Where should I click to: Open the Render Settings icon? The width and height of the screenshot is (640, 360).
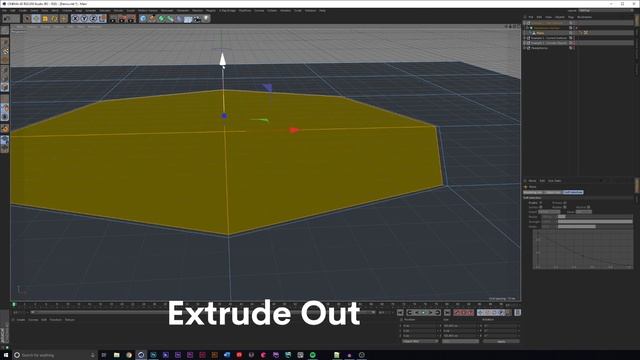131,19
